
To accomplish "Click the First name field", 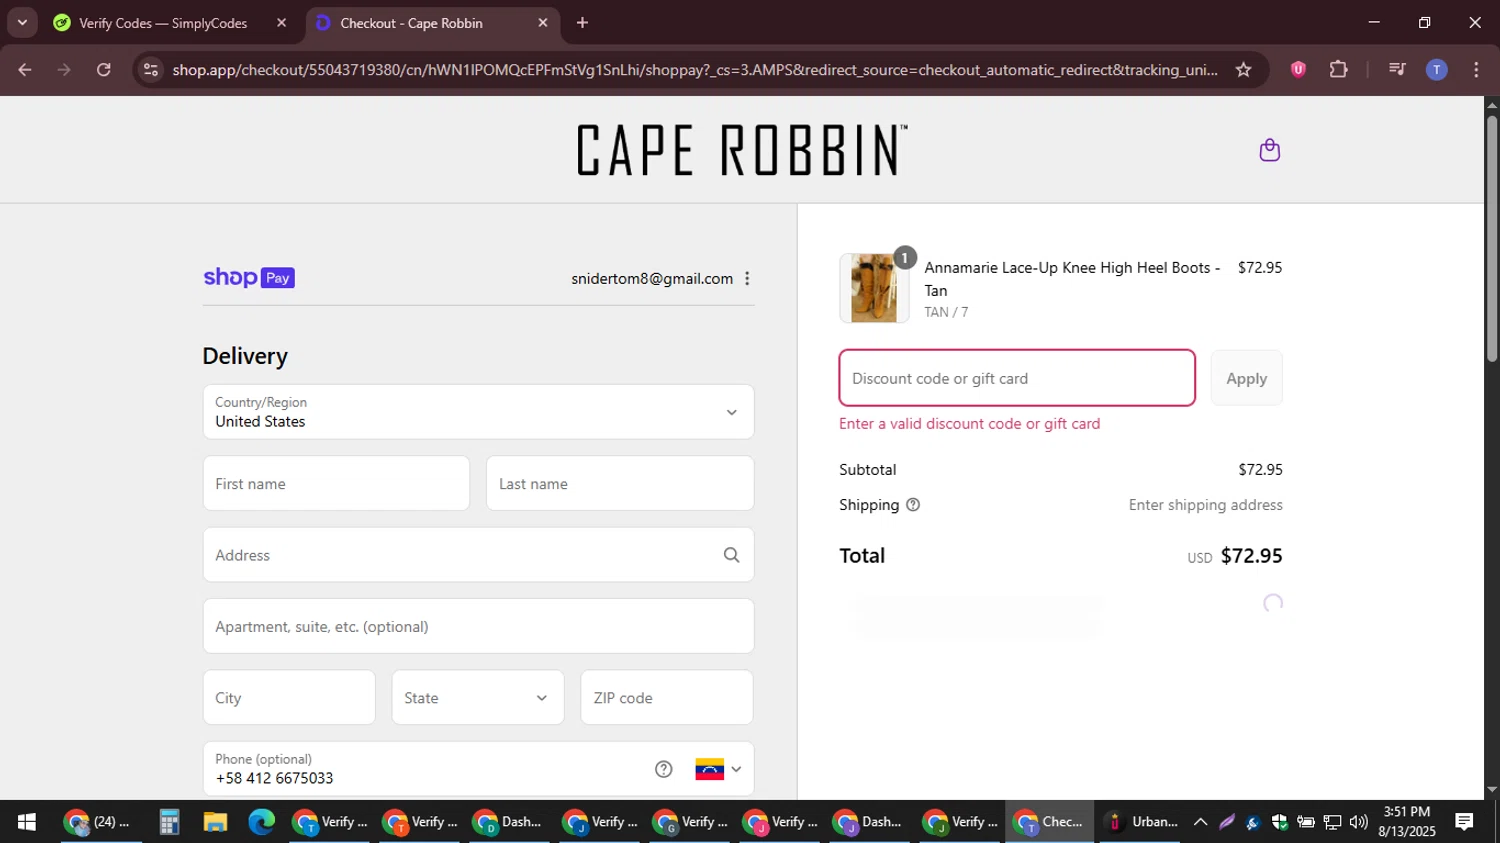I will [x=336, y=484].
